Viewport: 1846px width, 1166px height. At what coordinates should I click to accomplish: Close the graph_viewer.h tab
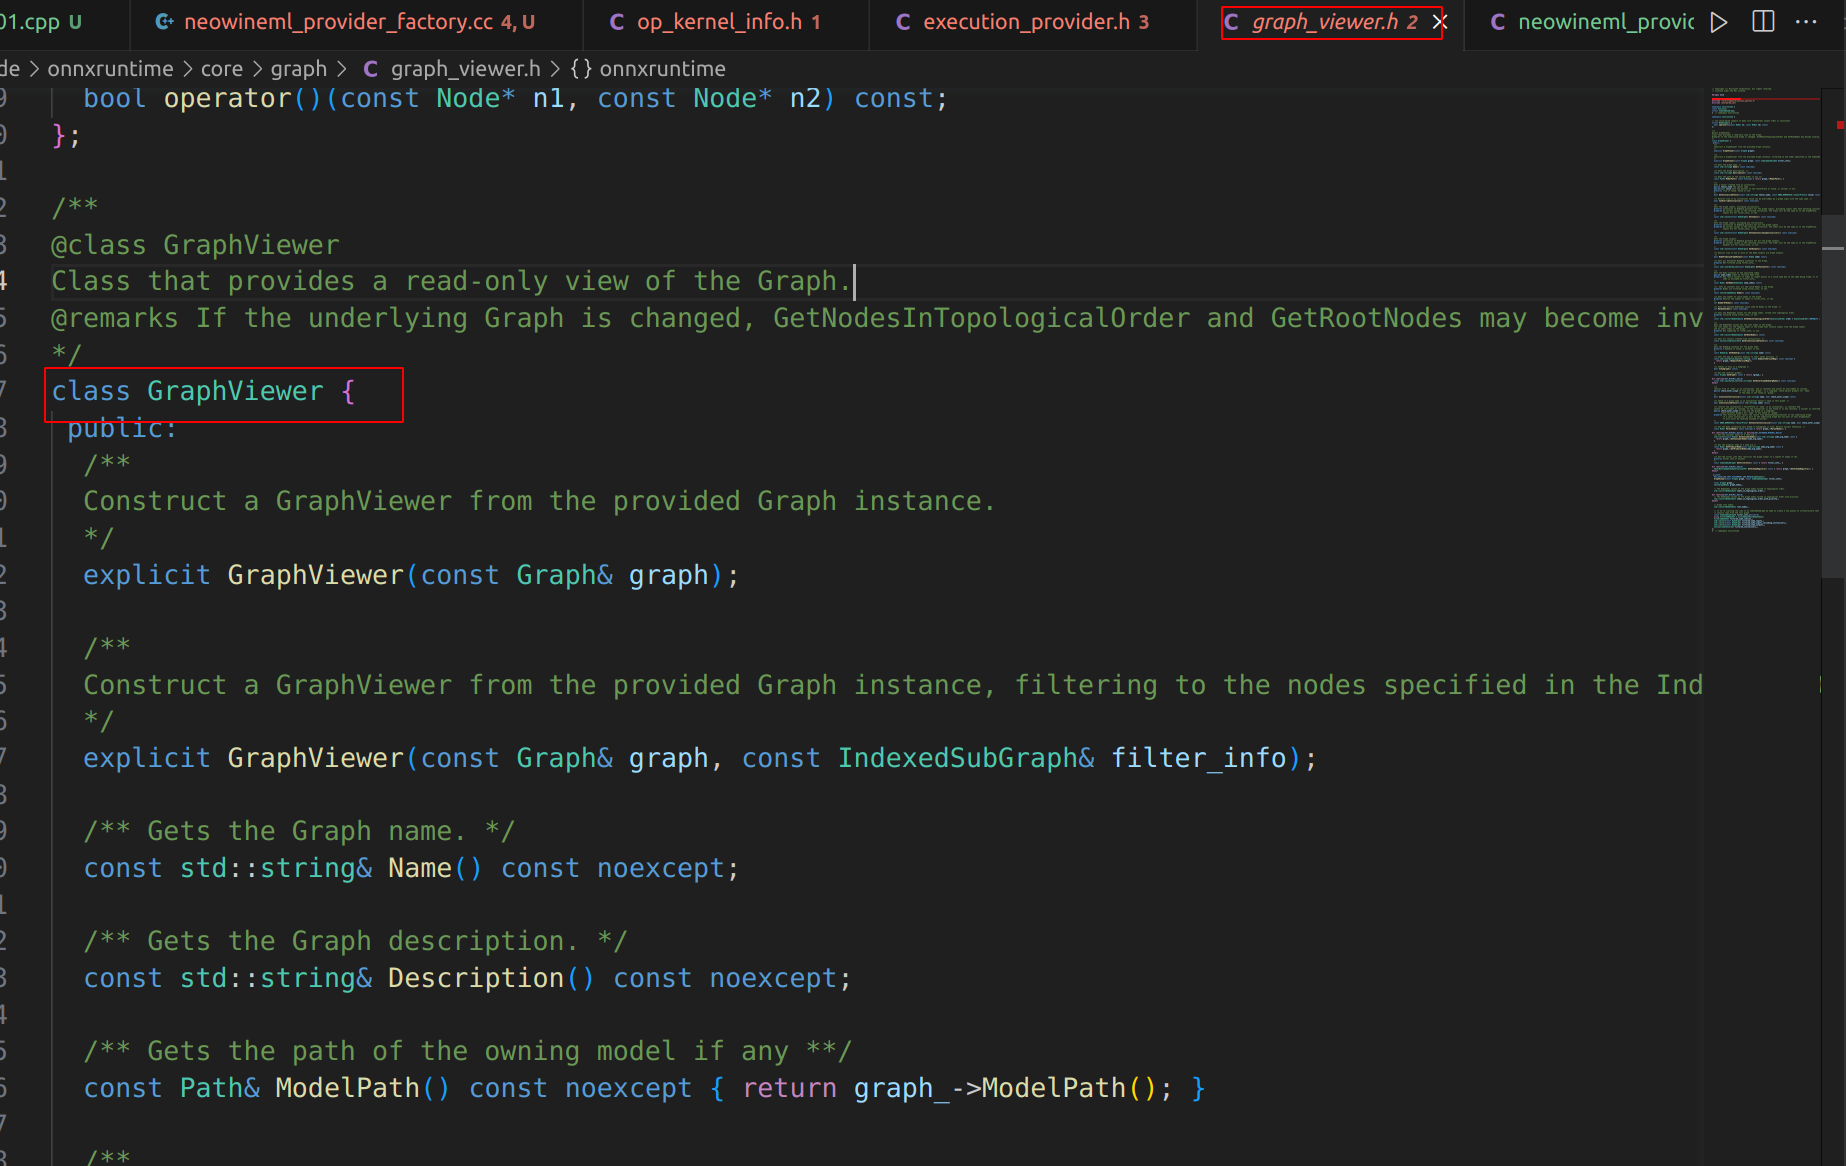coord(1440,22)
